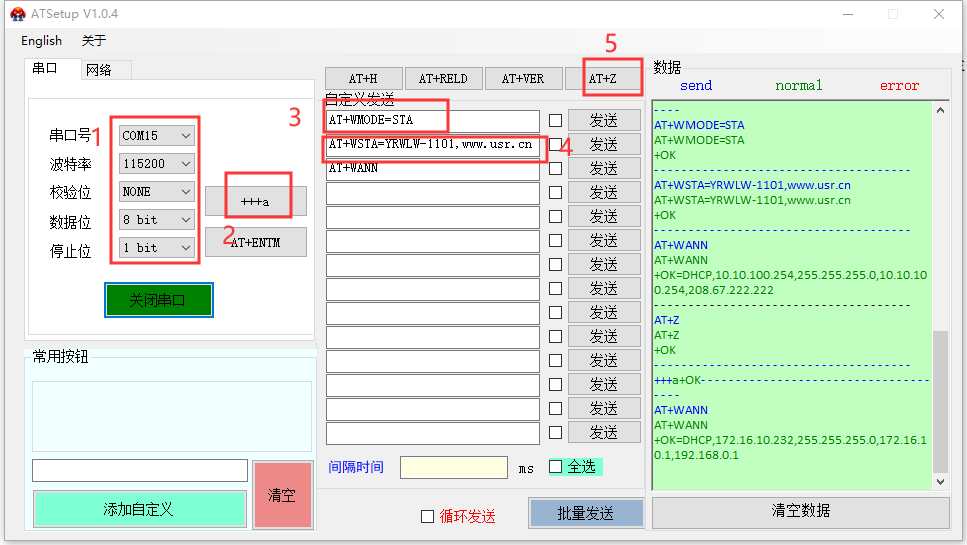Click the ATSetup app icon in title bar
The height and width of the screenshot is (545, 967).
tap(17, 13)
